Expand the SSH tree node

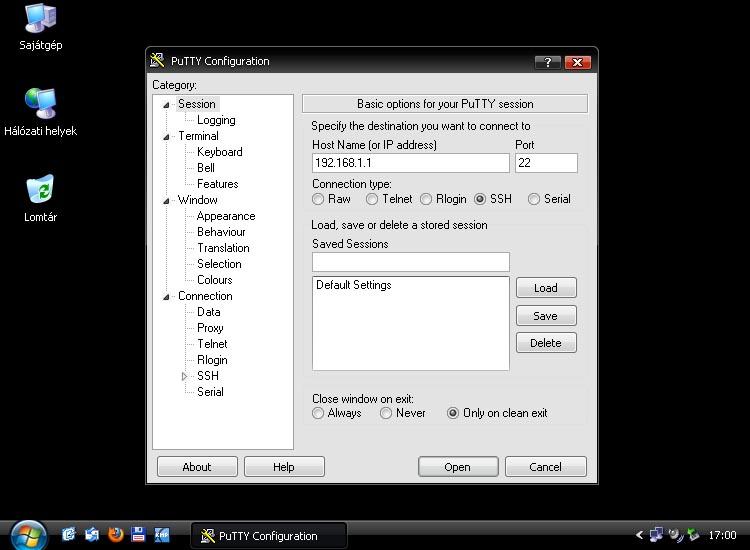(x=184, y=376)
